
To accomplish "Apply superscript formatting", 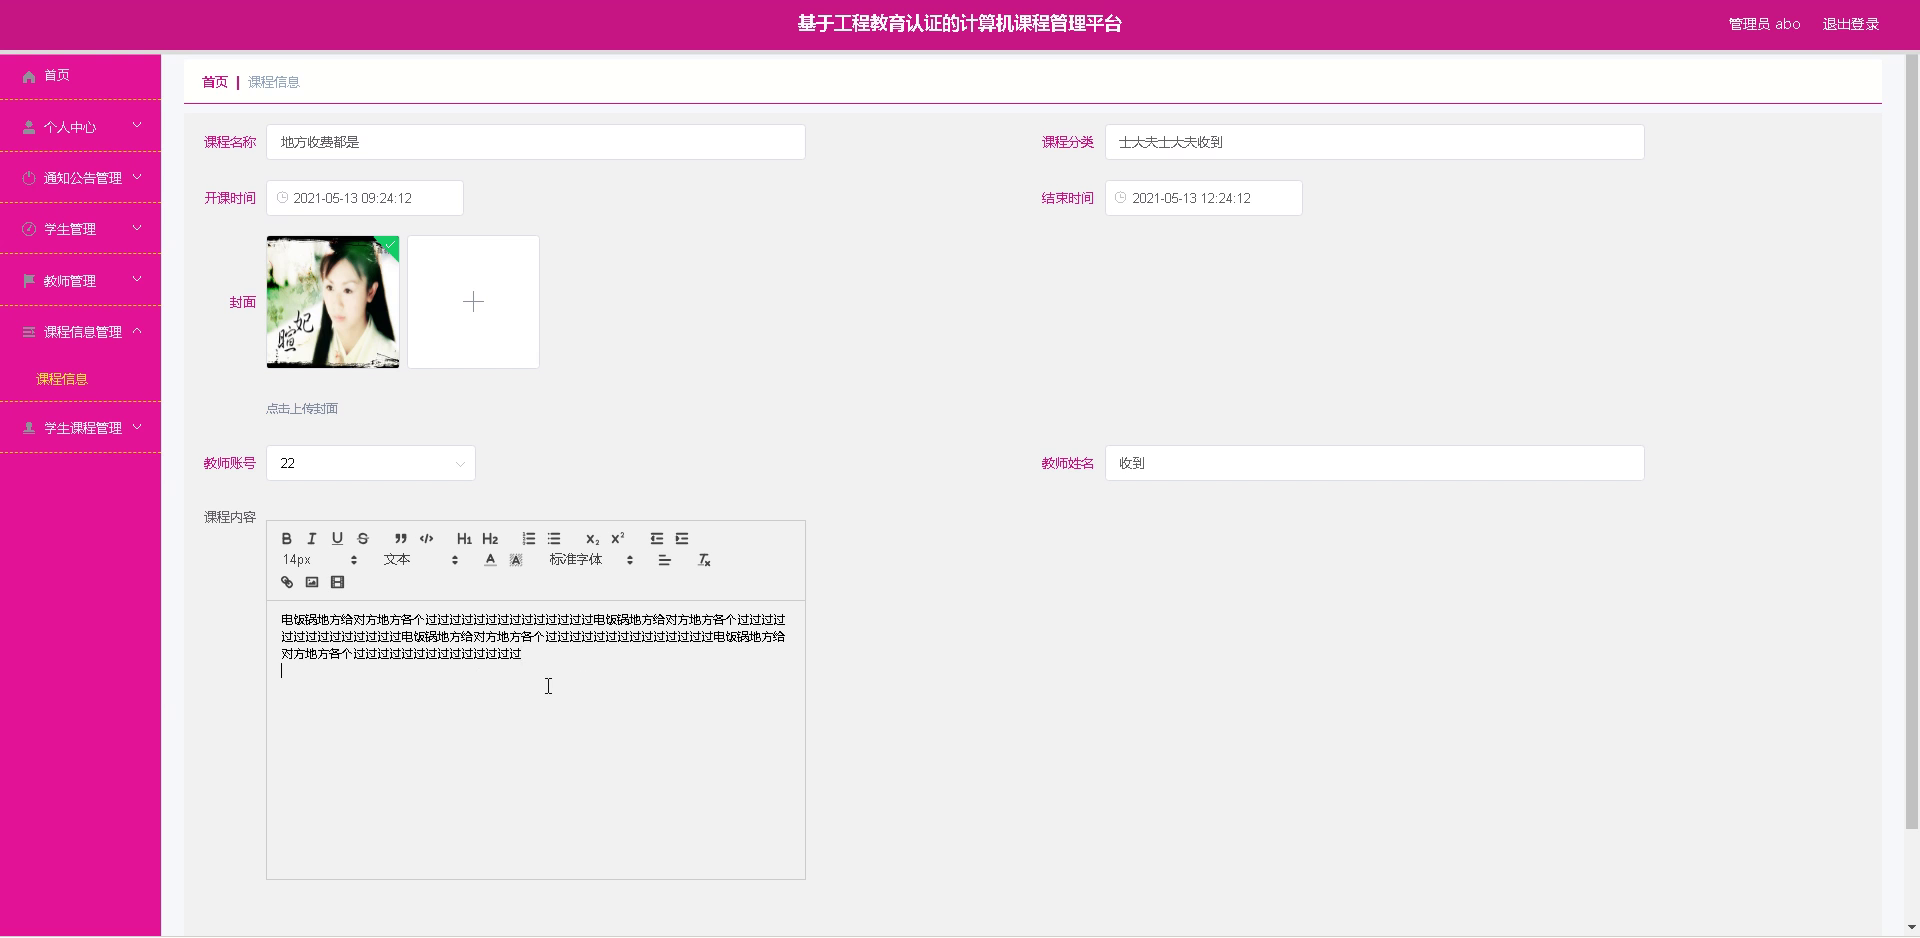I will (618, 538).
